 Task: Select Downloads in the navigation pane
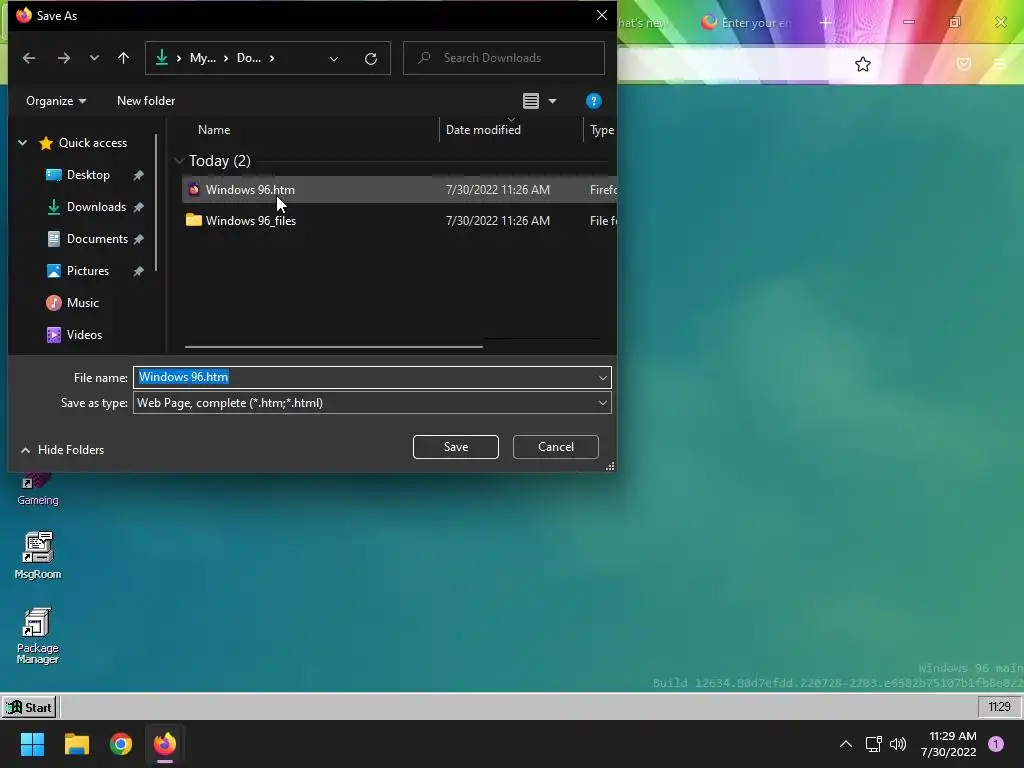click(x=96, y=207)
